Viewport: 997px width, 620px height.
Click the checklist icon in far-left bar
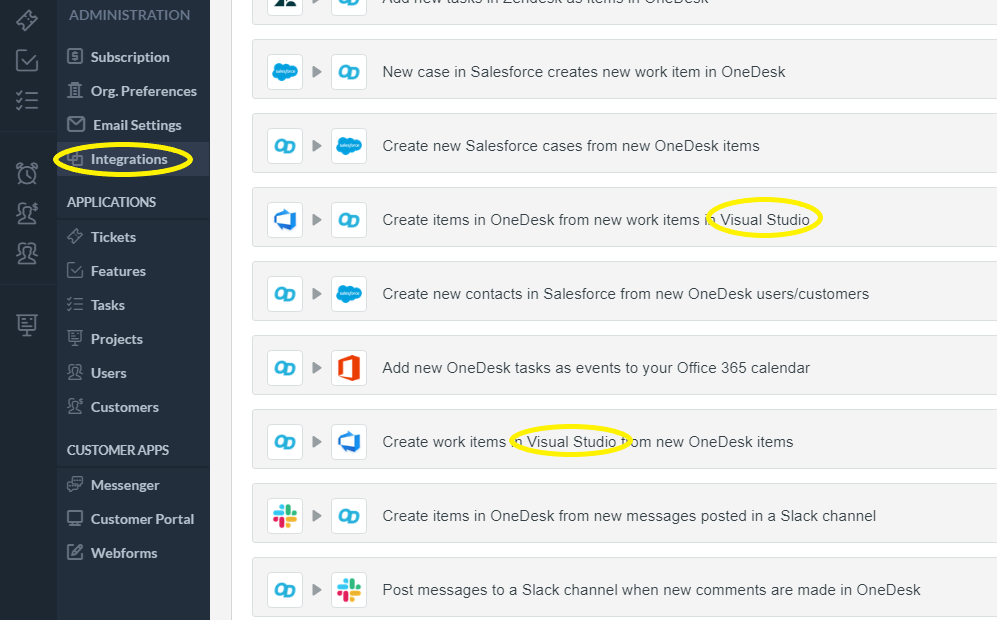(27, 100)
